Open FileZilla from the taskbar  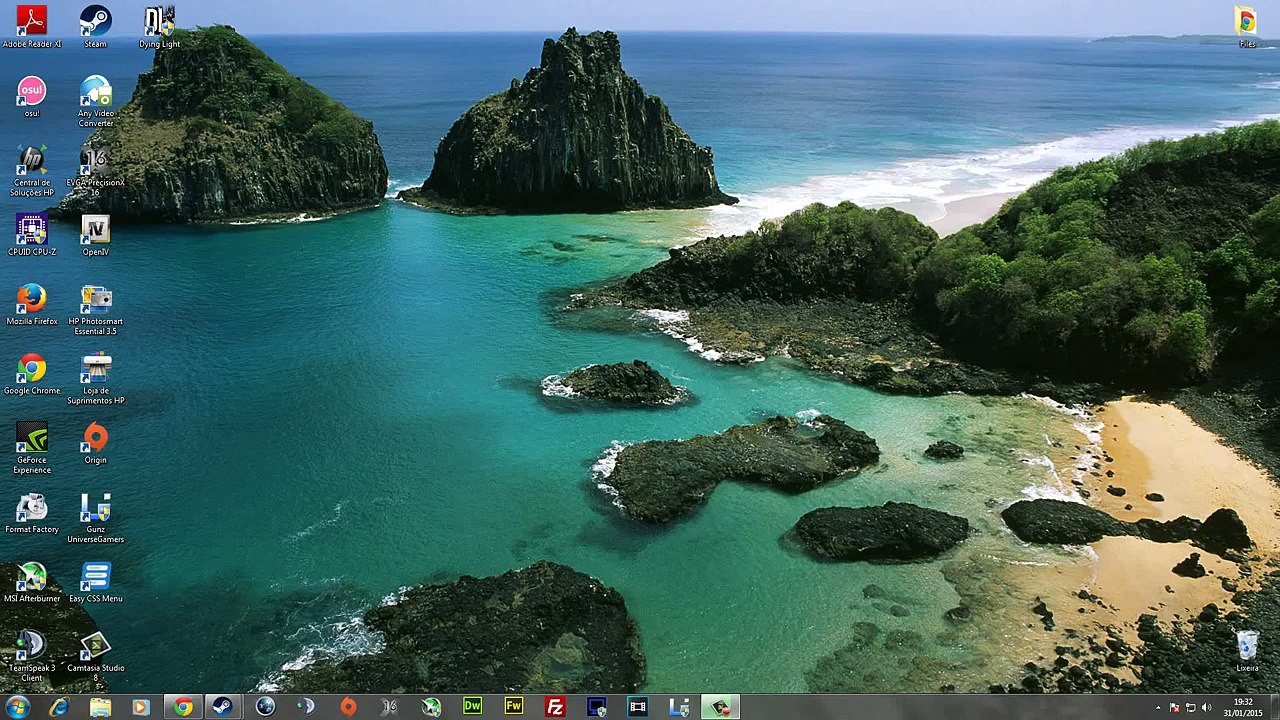click(x=555, y=707)
